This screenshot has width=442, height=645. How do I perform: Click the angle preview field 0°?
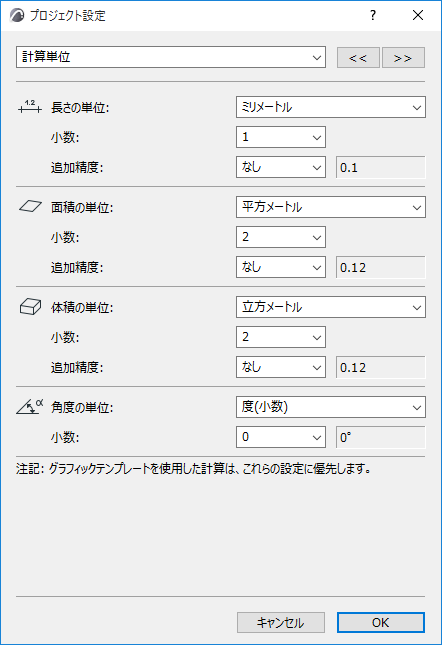click(x=381, y=437)
